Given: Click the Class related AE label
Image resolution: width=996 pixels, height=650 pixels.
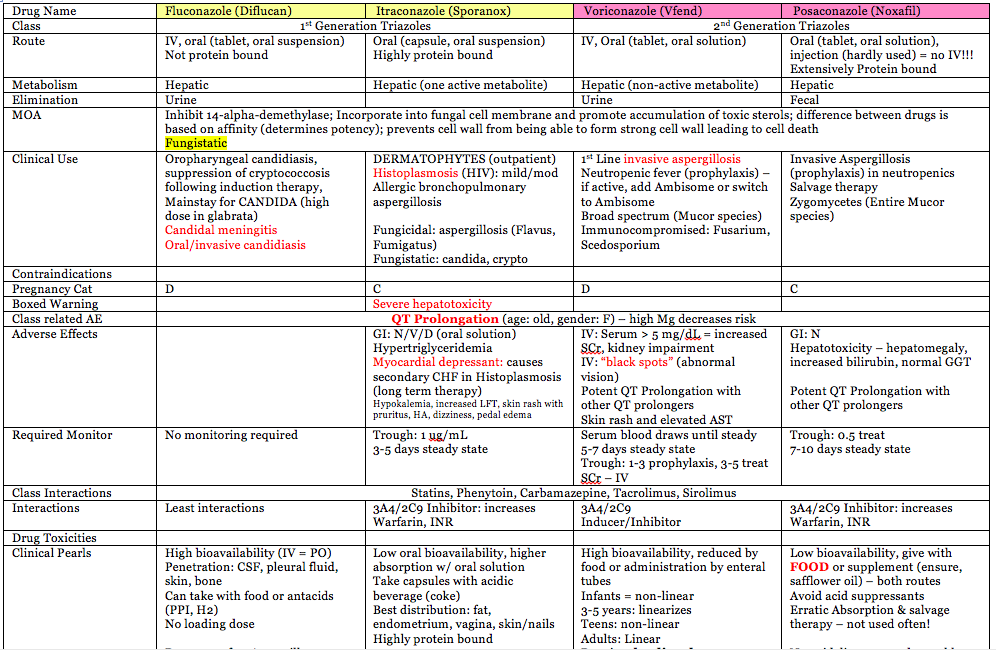Looking at the screenshot, I should tap(57, 319).
